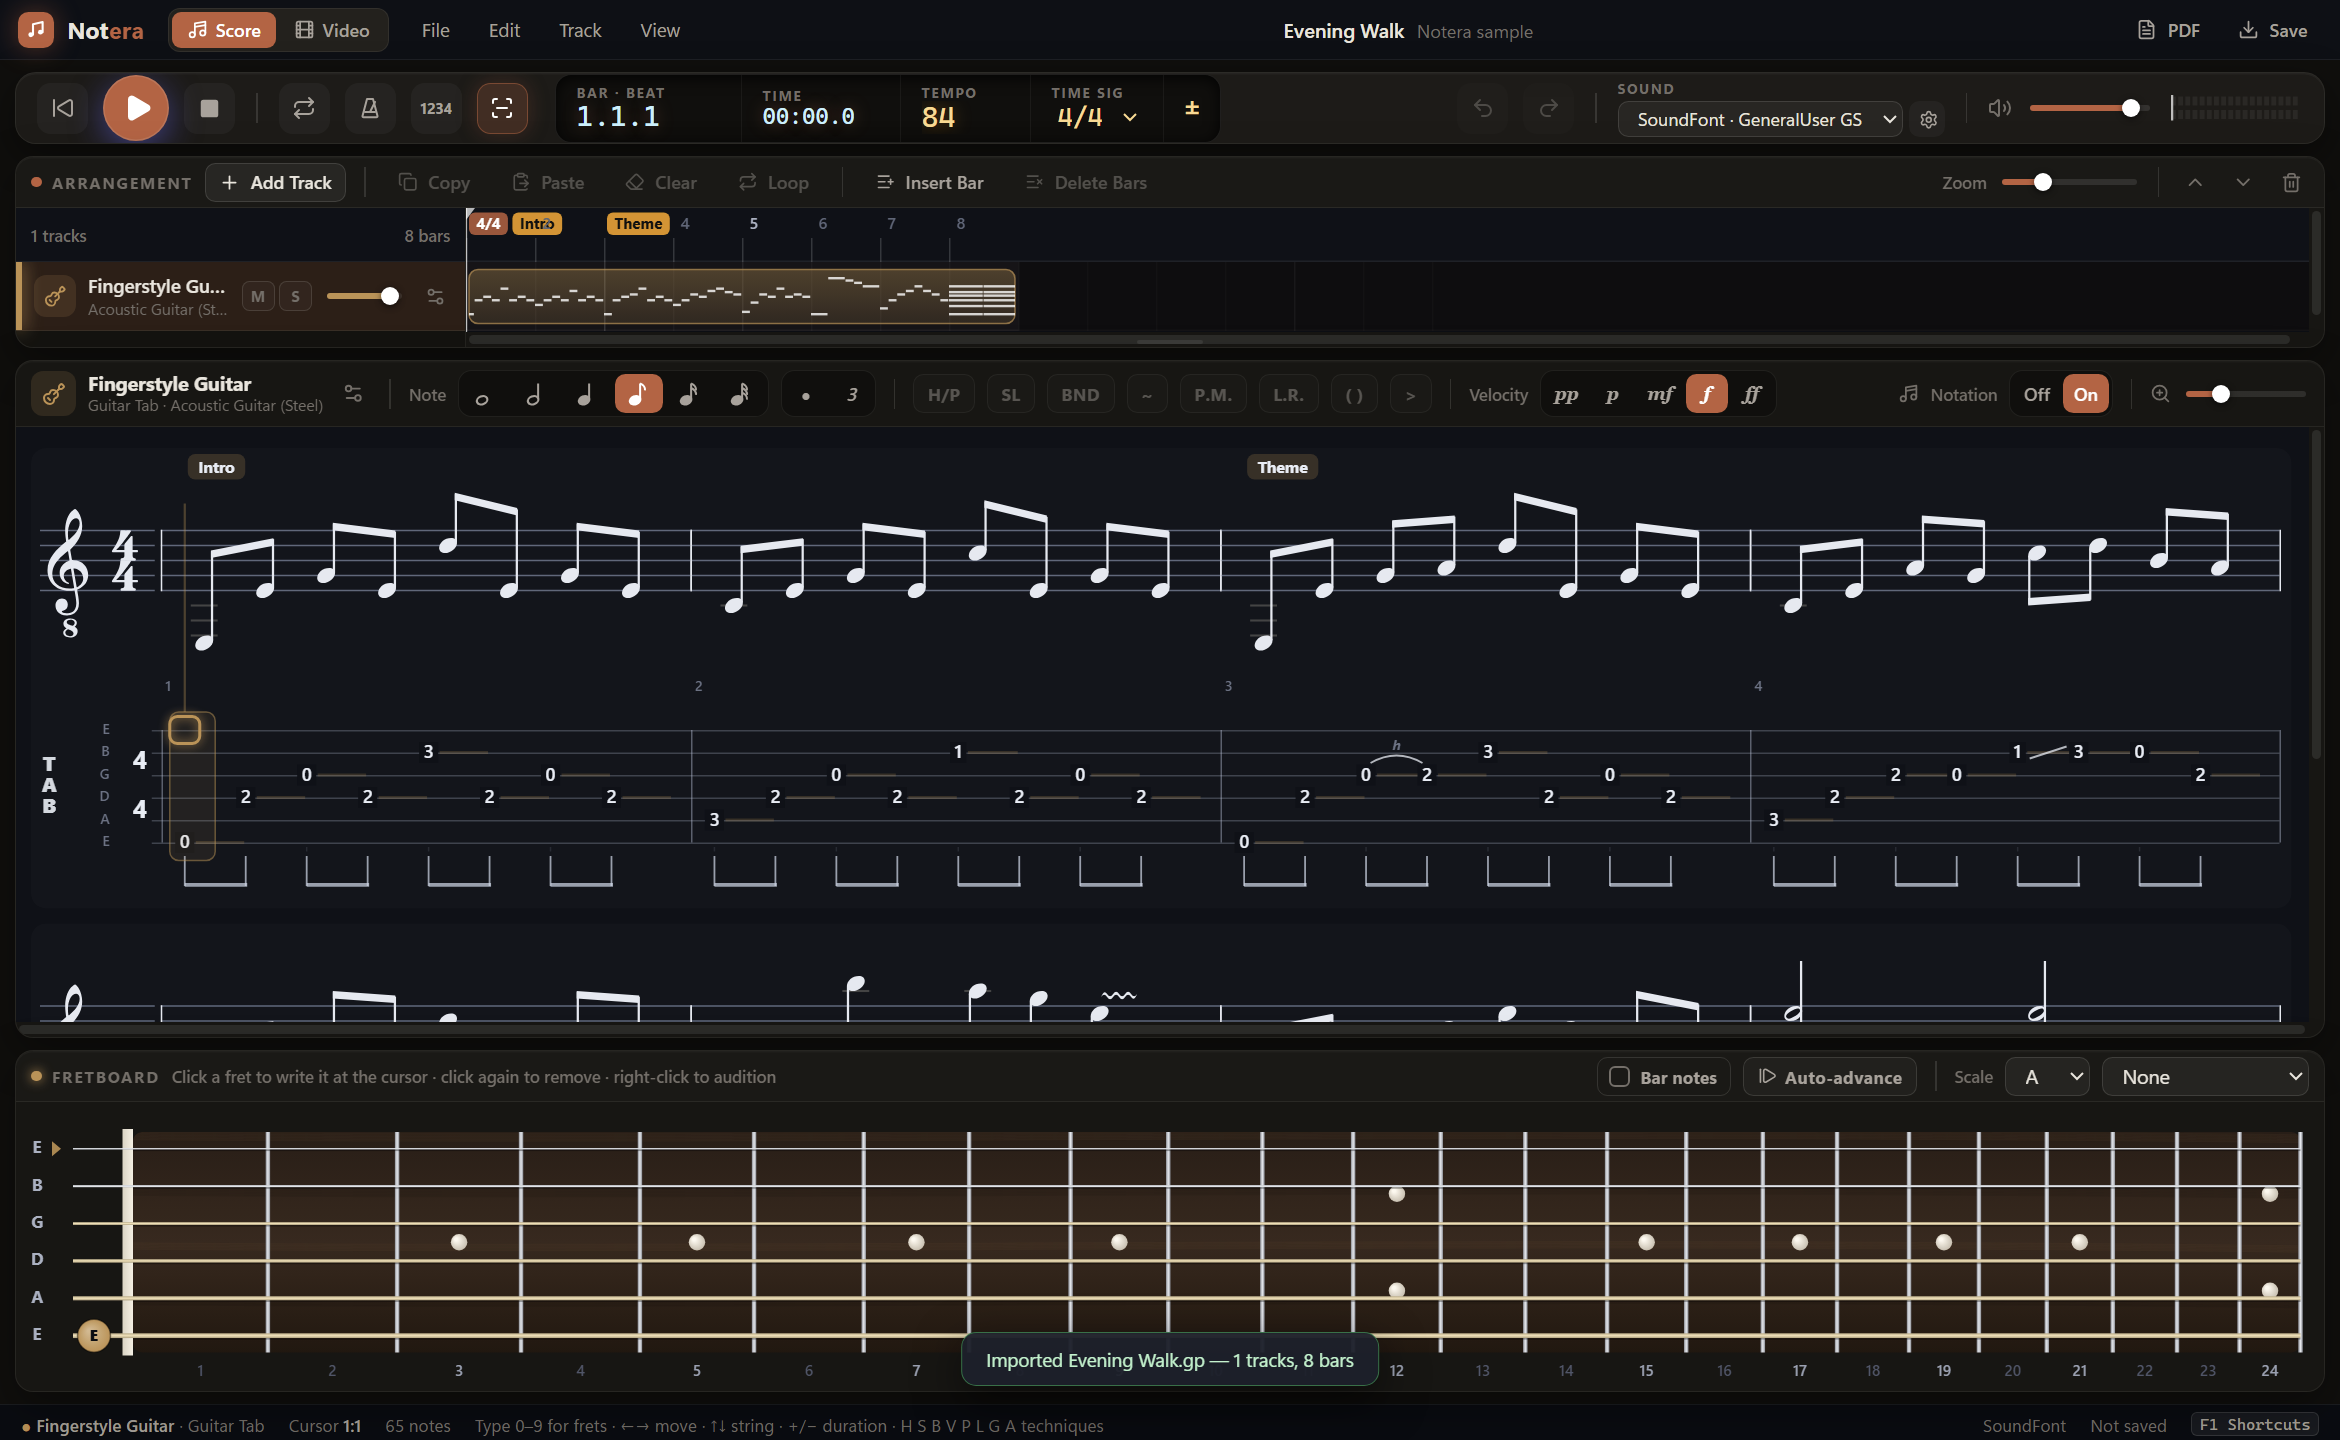This screenshot has height=1440, width=2340.
Task: Set velocity to ff
Action: click(1751, 394)
